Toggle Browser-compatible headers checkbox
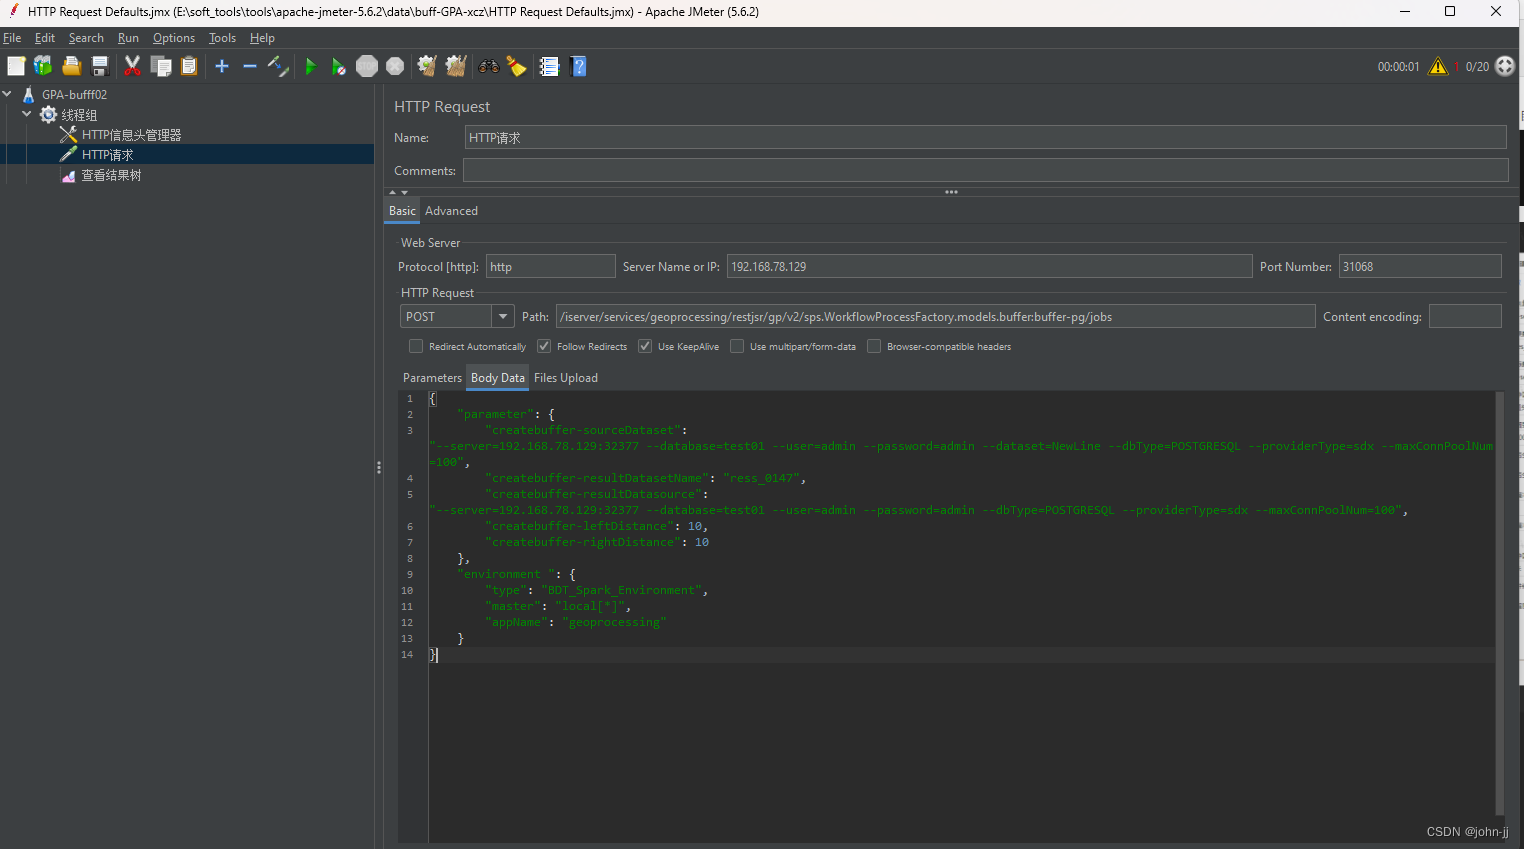 point(874,346)
